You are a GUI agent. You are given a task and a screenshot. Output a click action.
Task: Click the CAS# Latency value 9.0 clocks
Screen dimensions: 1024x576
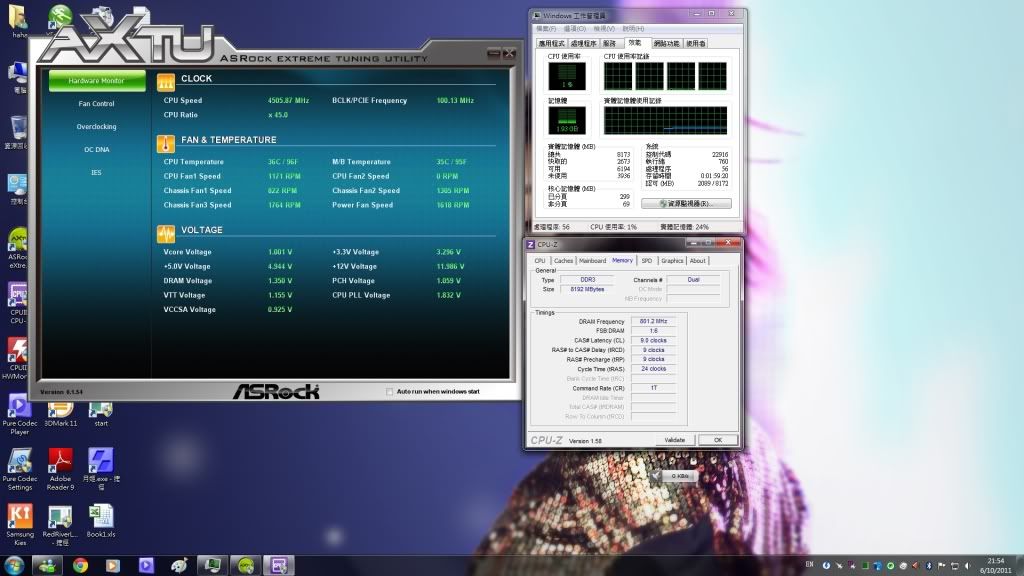click(653, 340)
